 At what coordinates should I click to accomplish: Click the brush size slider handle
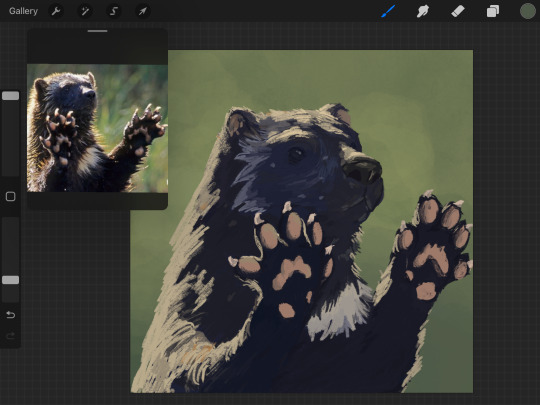[11, 96]
